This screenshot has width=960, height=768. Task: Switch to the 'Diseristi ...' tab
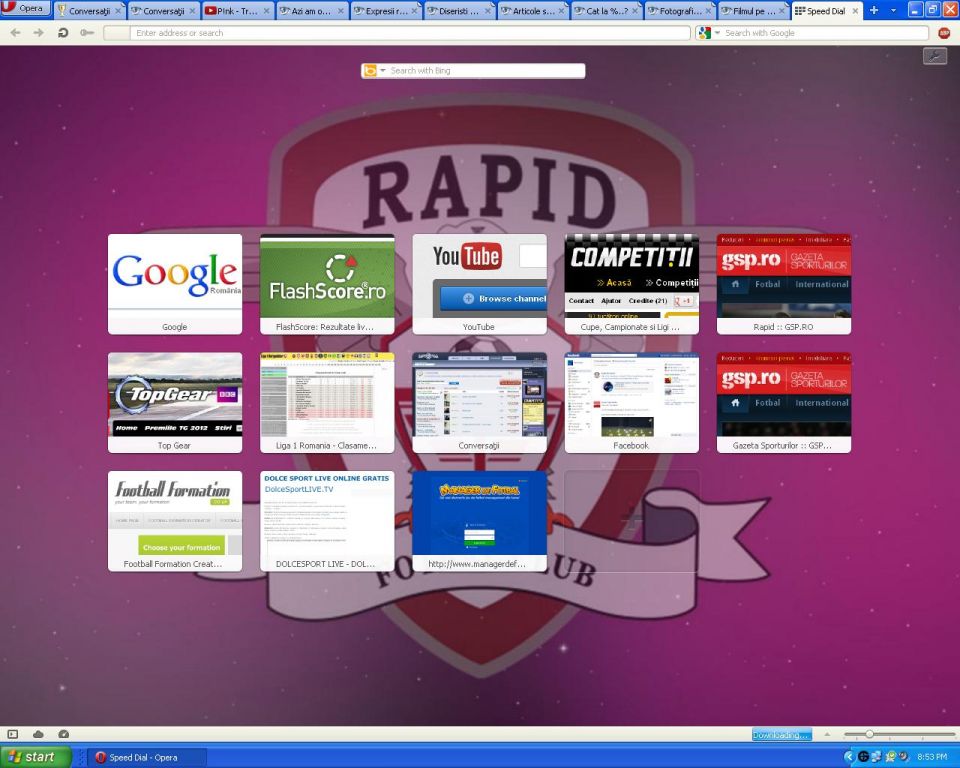[x=459, y=10]
